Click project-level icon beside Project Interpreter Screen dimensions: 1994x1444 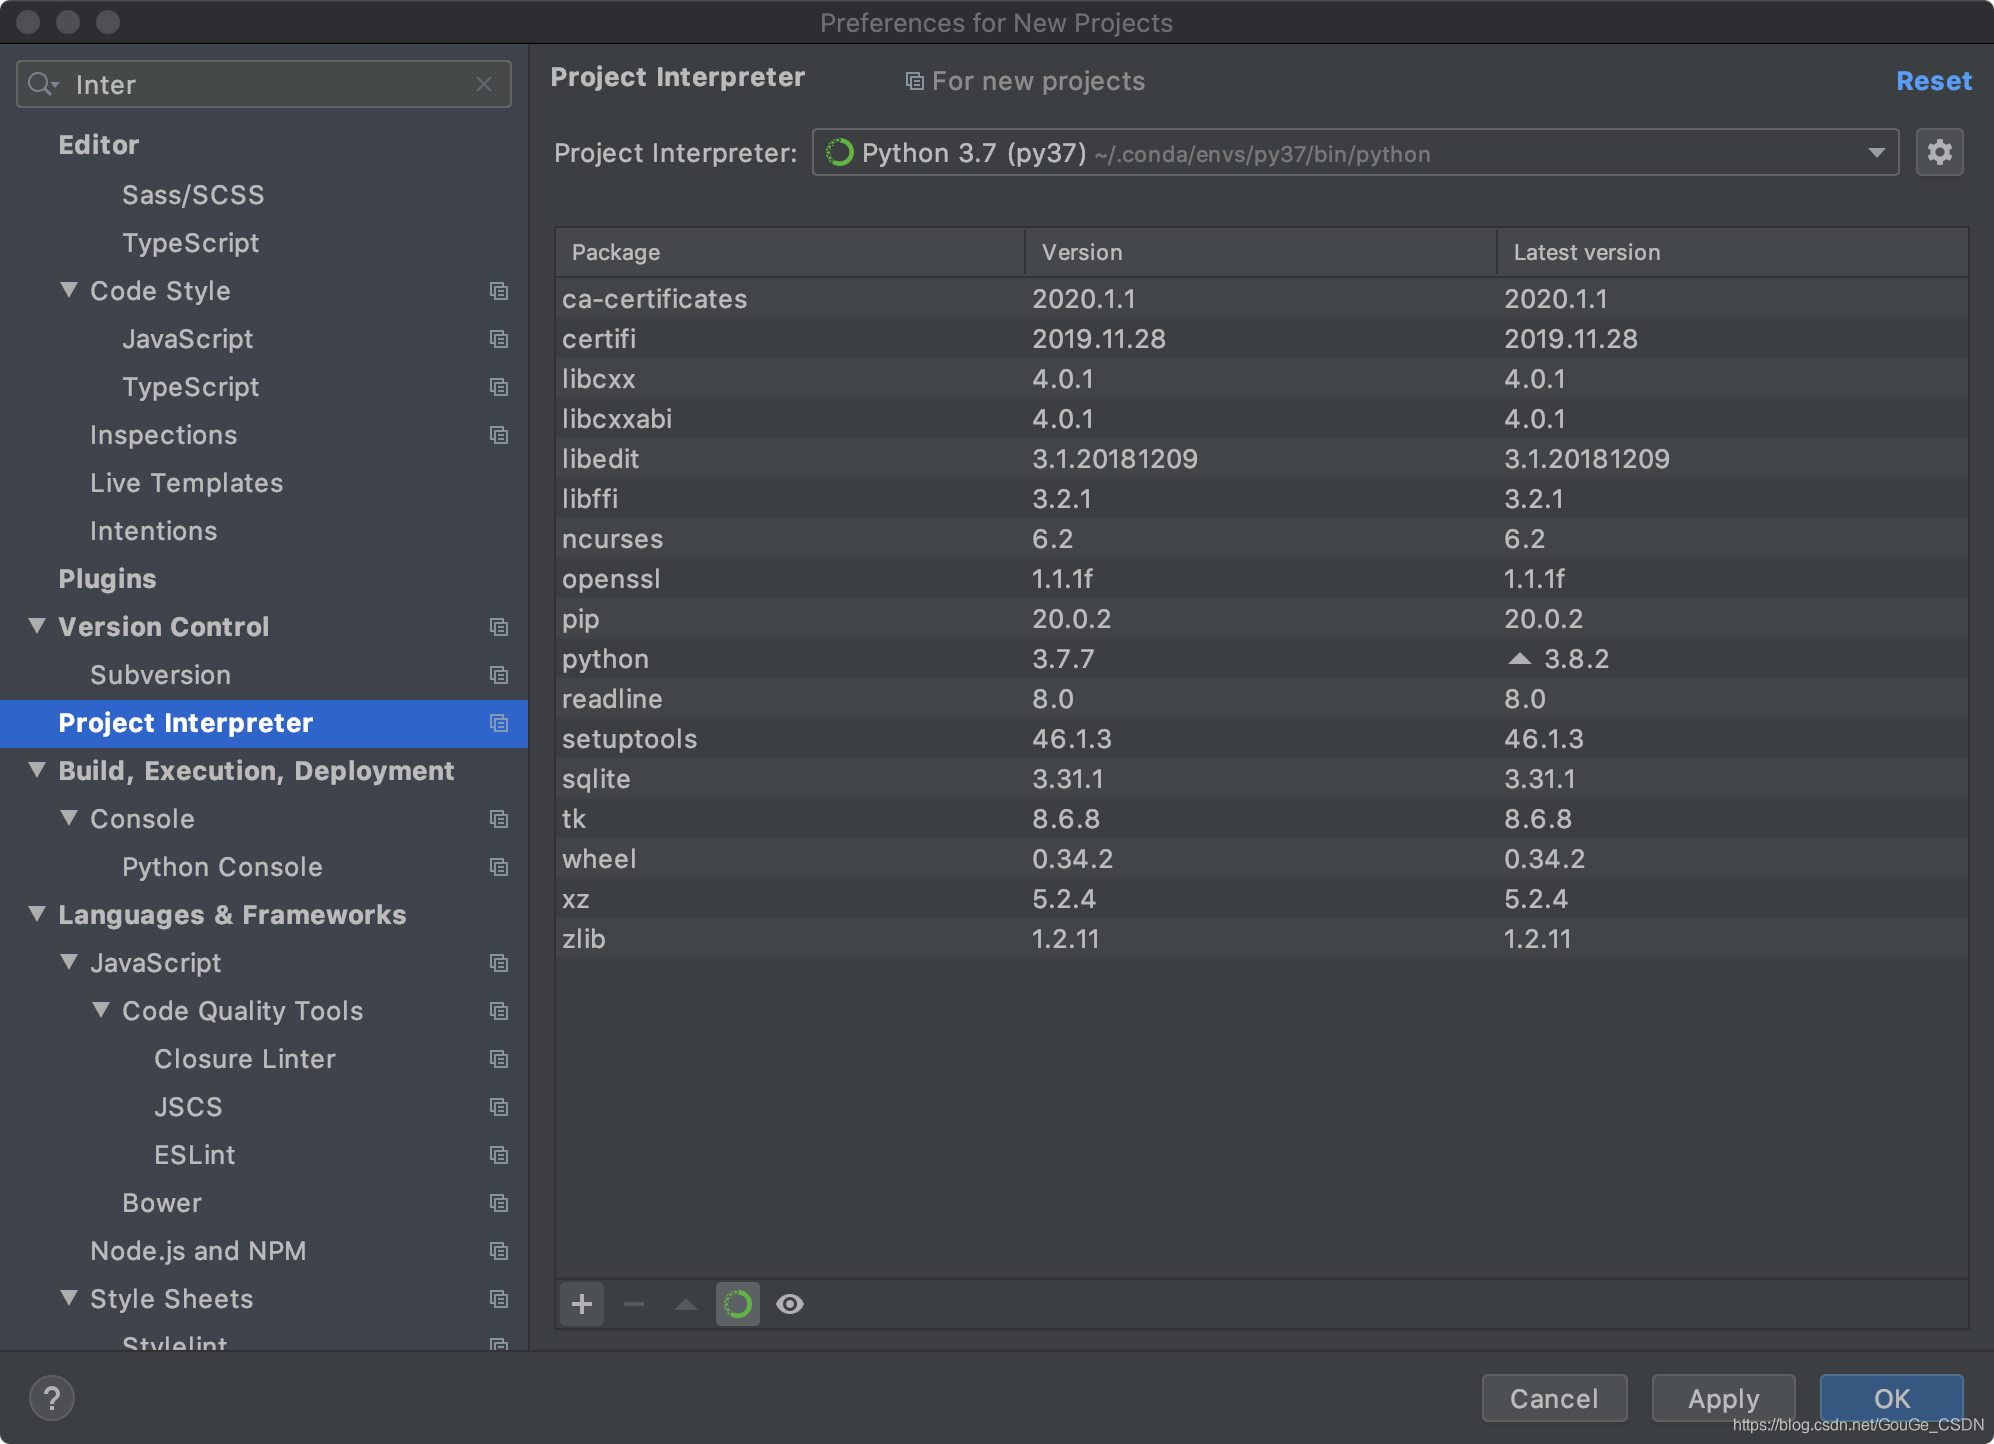click(x=499, y=723)
